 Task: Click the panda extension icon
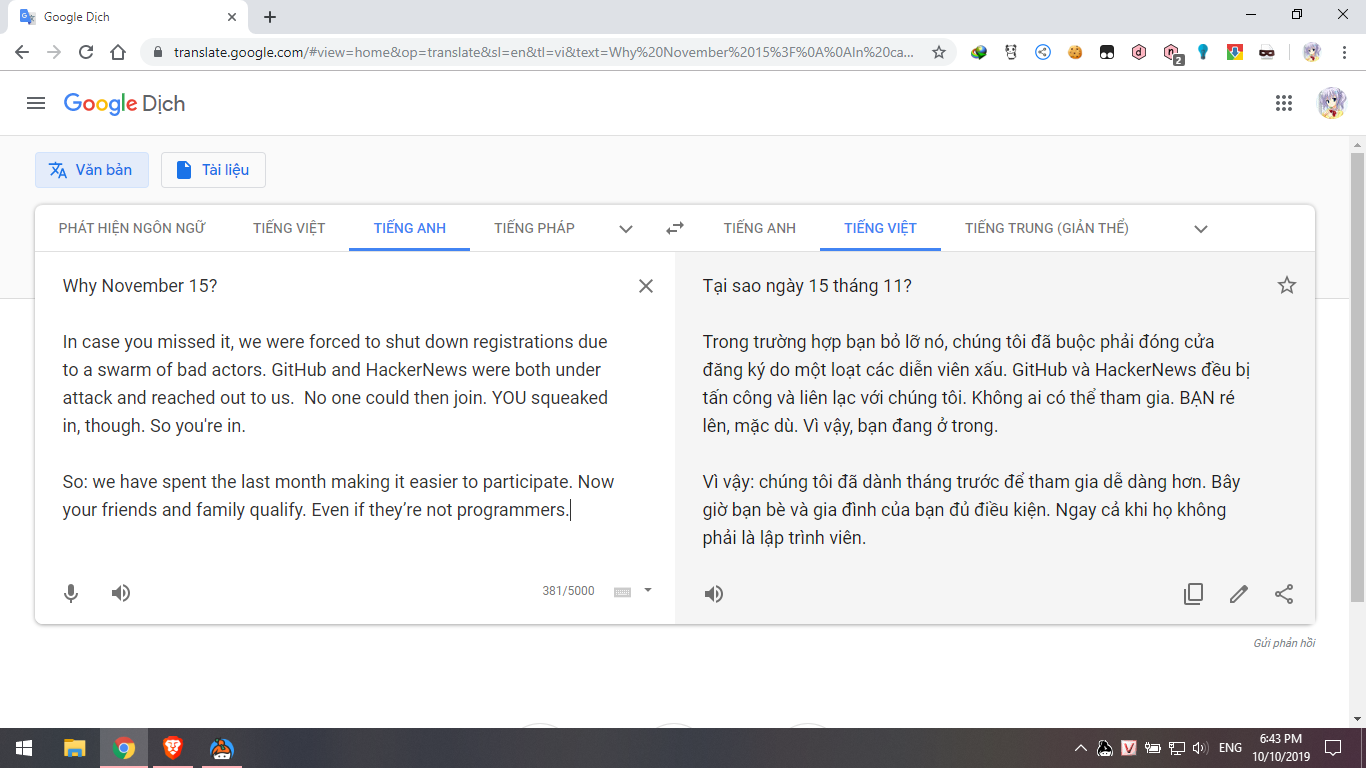pos(1011,52)
